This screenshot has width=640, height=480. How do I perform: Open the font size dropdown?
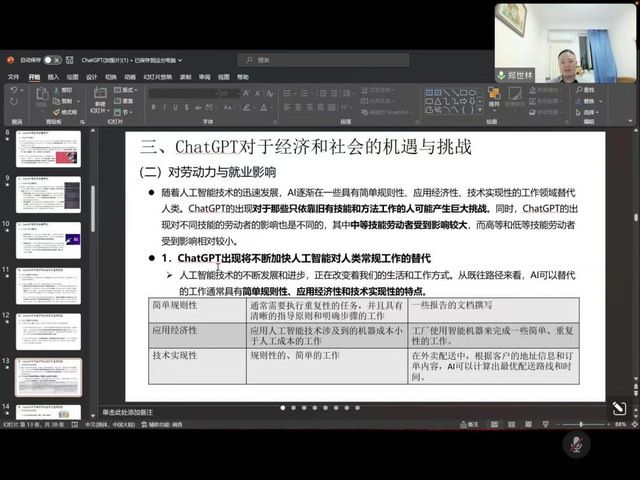238,93
